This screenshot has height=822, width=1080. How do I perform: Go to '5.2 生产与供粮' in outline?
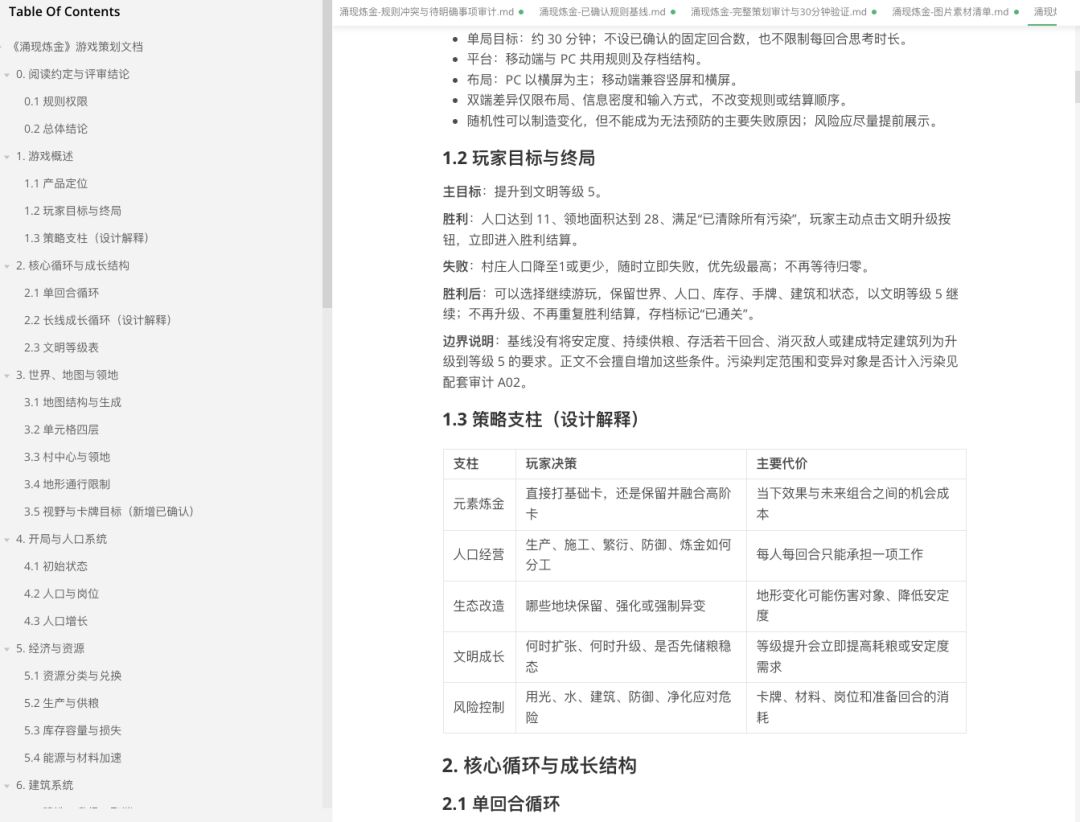click(x=61, y=703)
